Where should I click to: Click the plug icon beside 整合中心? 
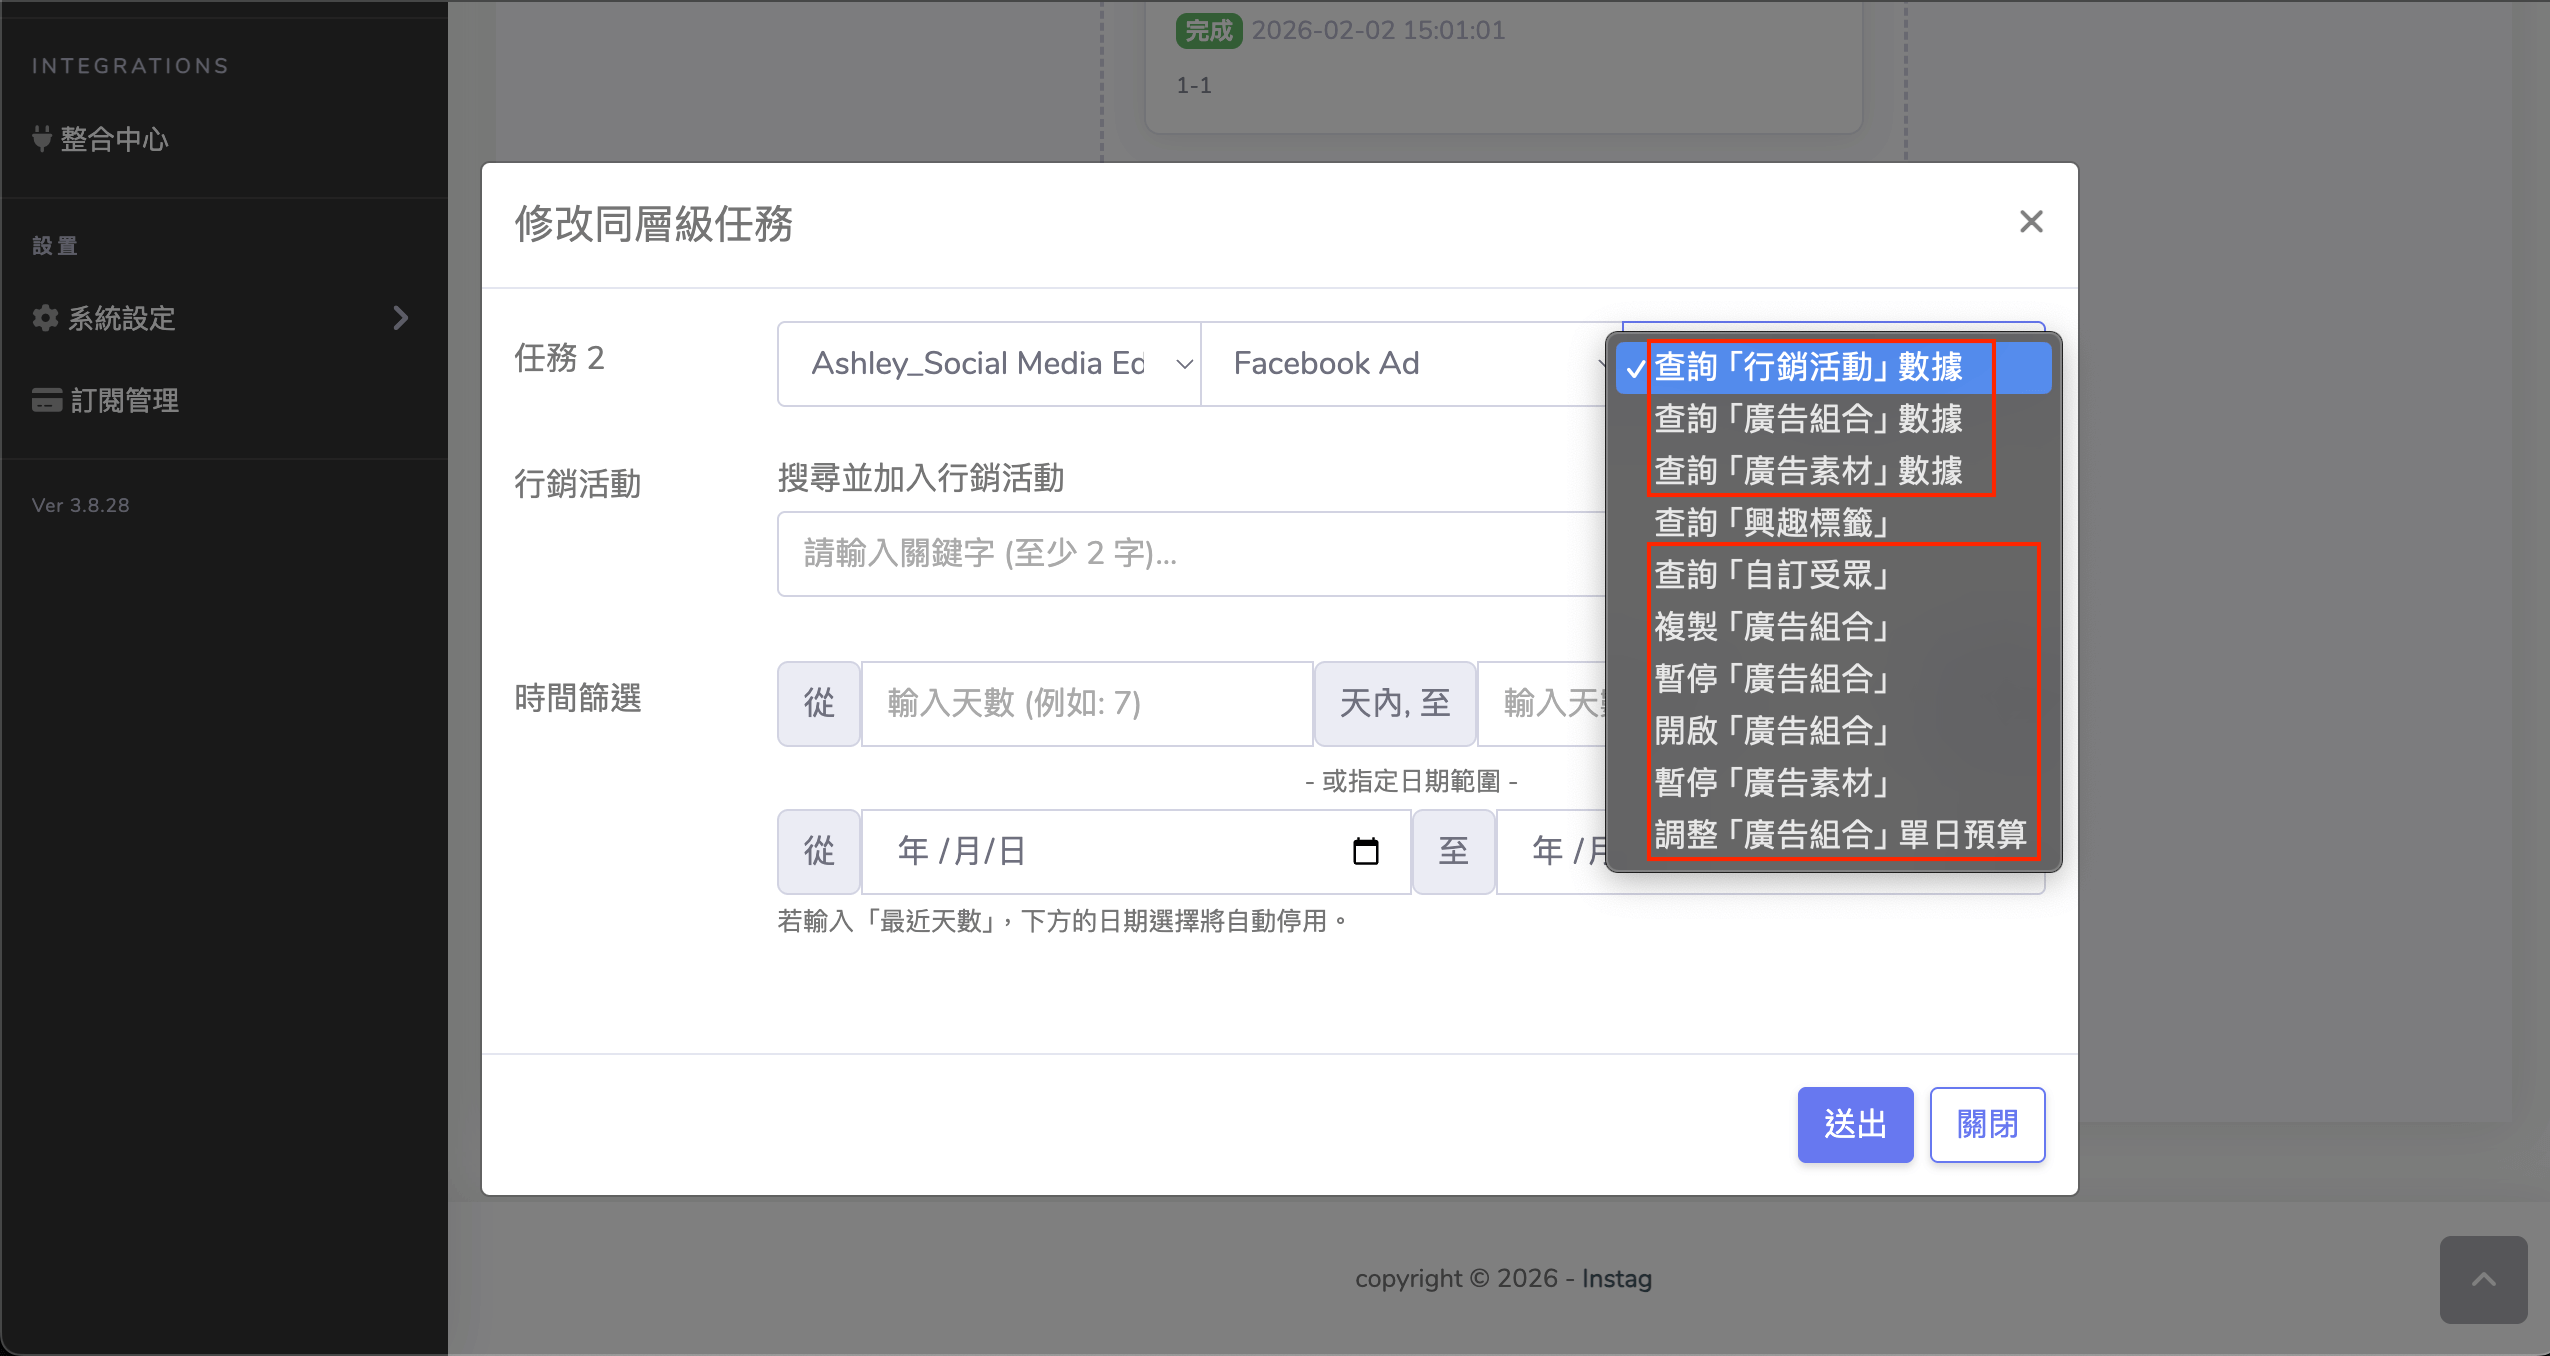41,138
